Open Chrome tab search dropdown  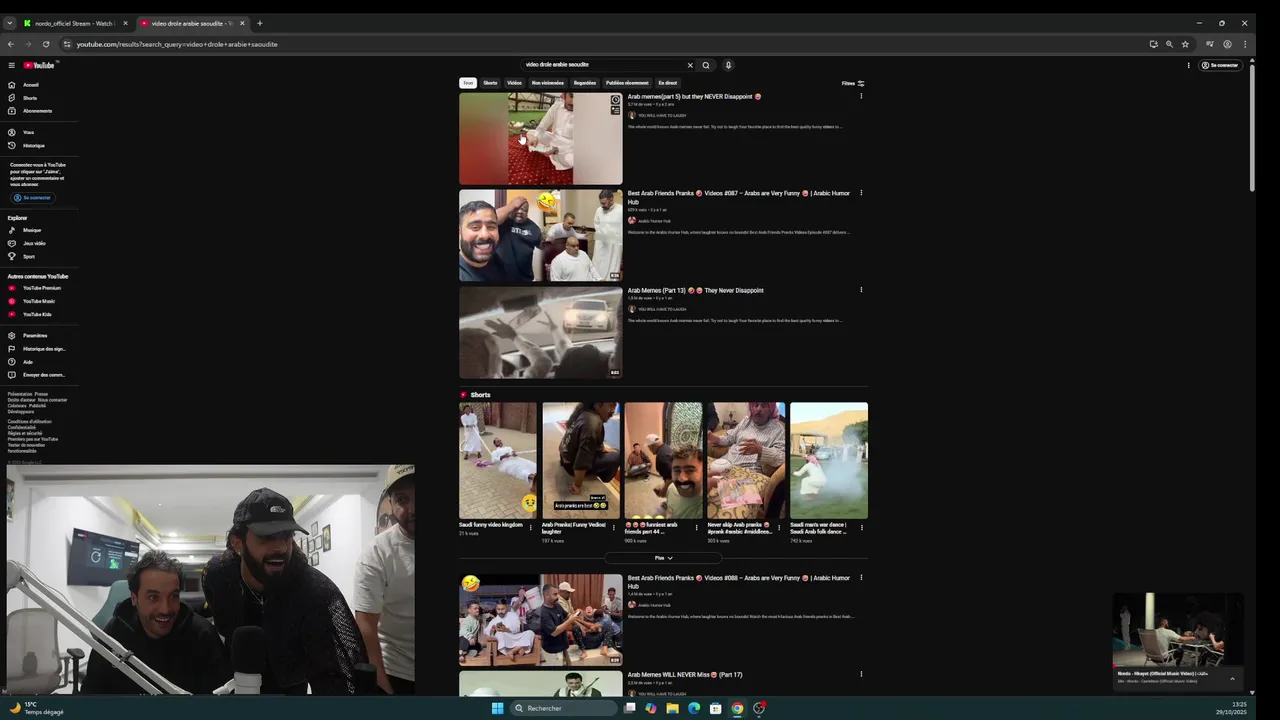[10, 23]
